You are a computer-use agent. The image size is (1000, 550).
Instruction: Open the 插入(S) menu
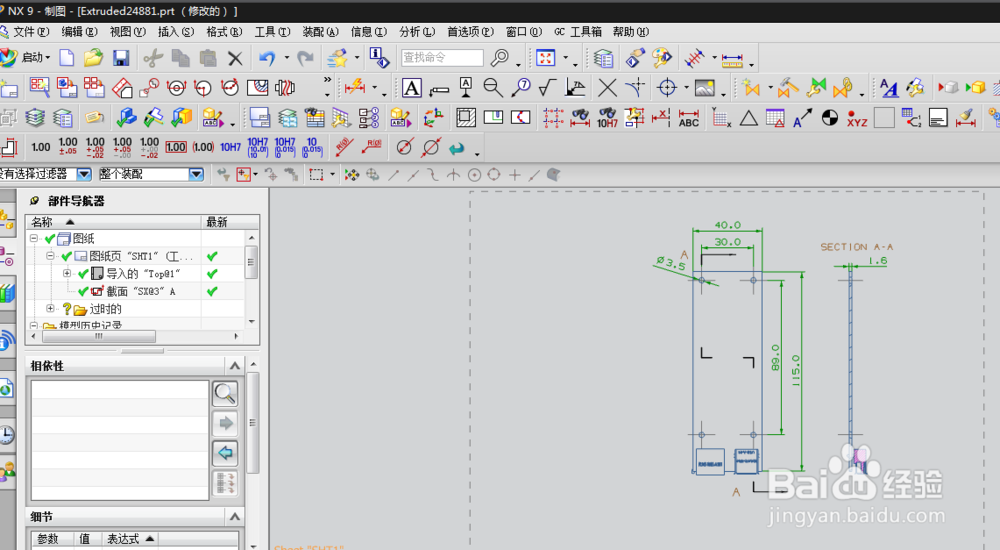175,32
